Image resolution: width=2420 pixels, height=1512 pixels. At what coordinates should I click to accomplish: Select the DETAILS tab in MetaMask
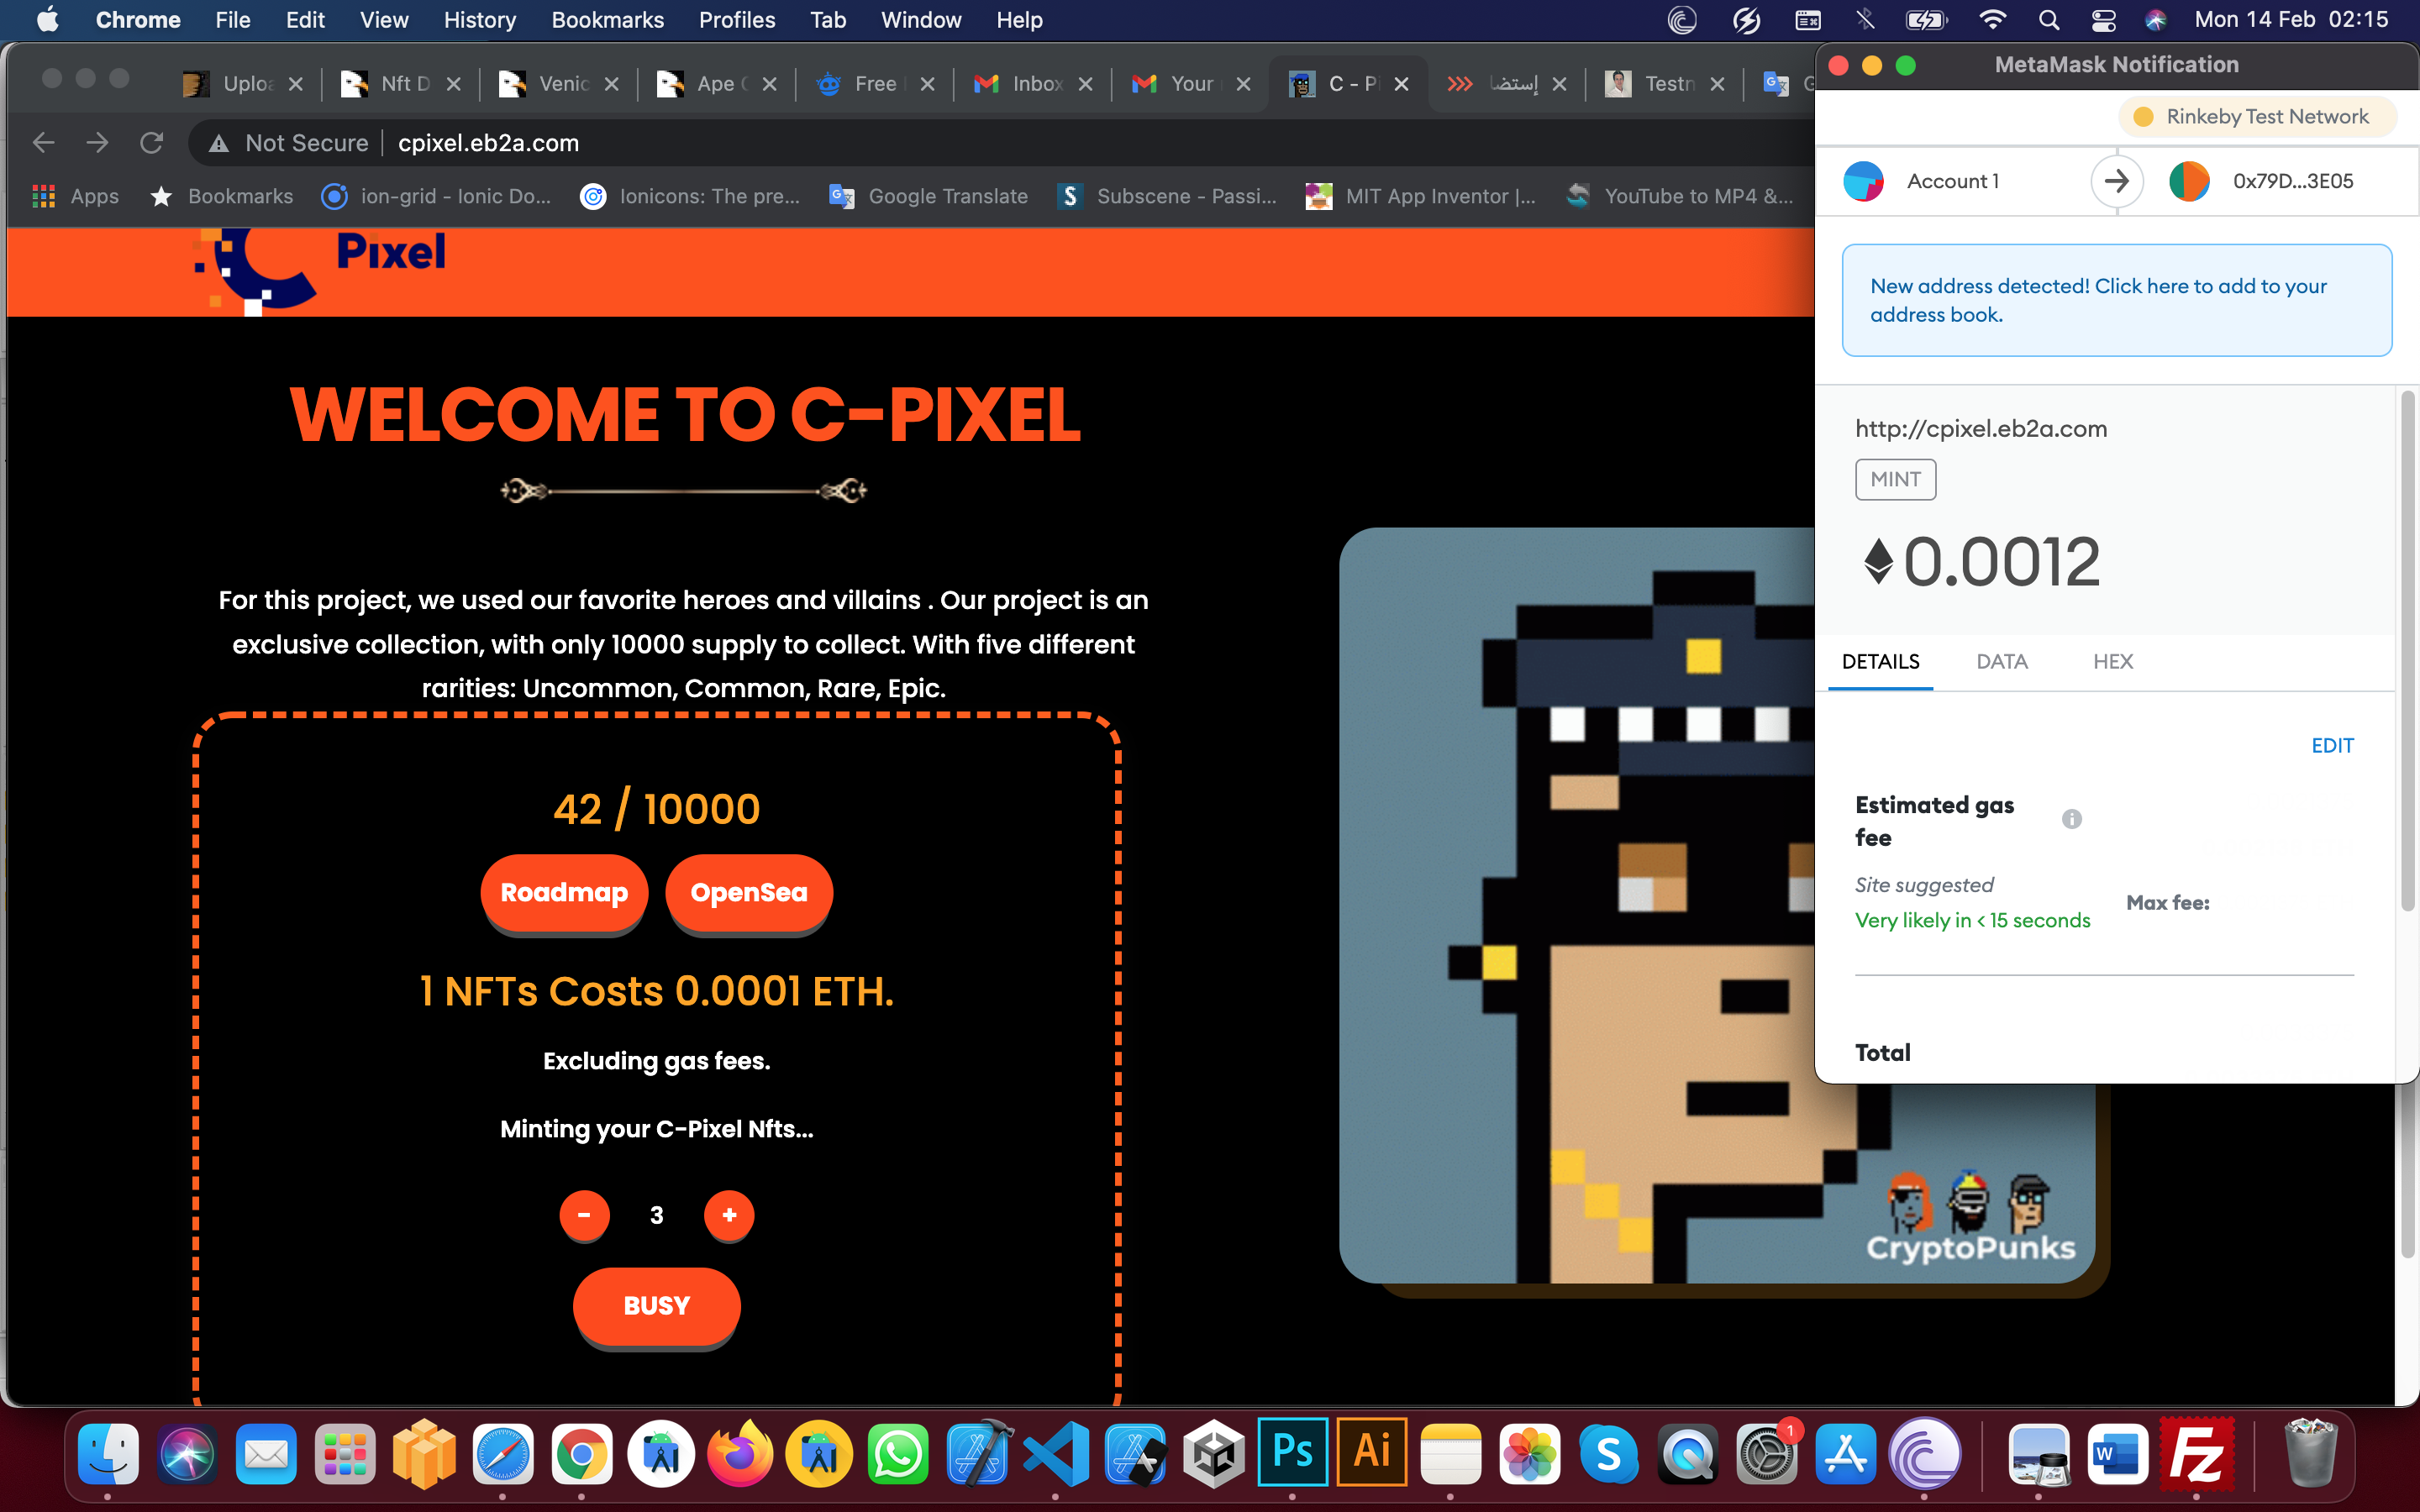(x=1880, y=662)
